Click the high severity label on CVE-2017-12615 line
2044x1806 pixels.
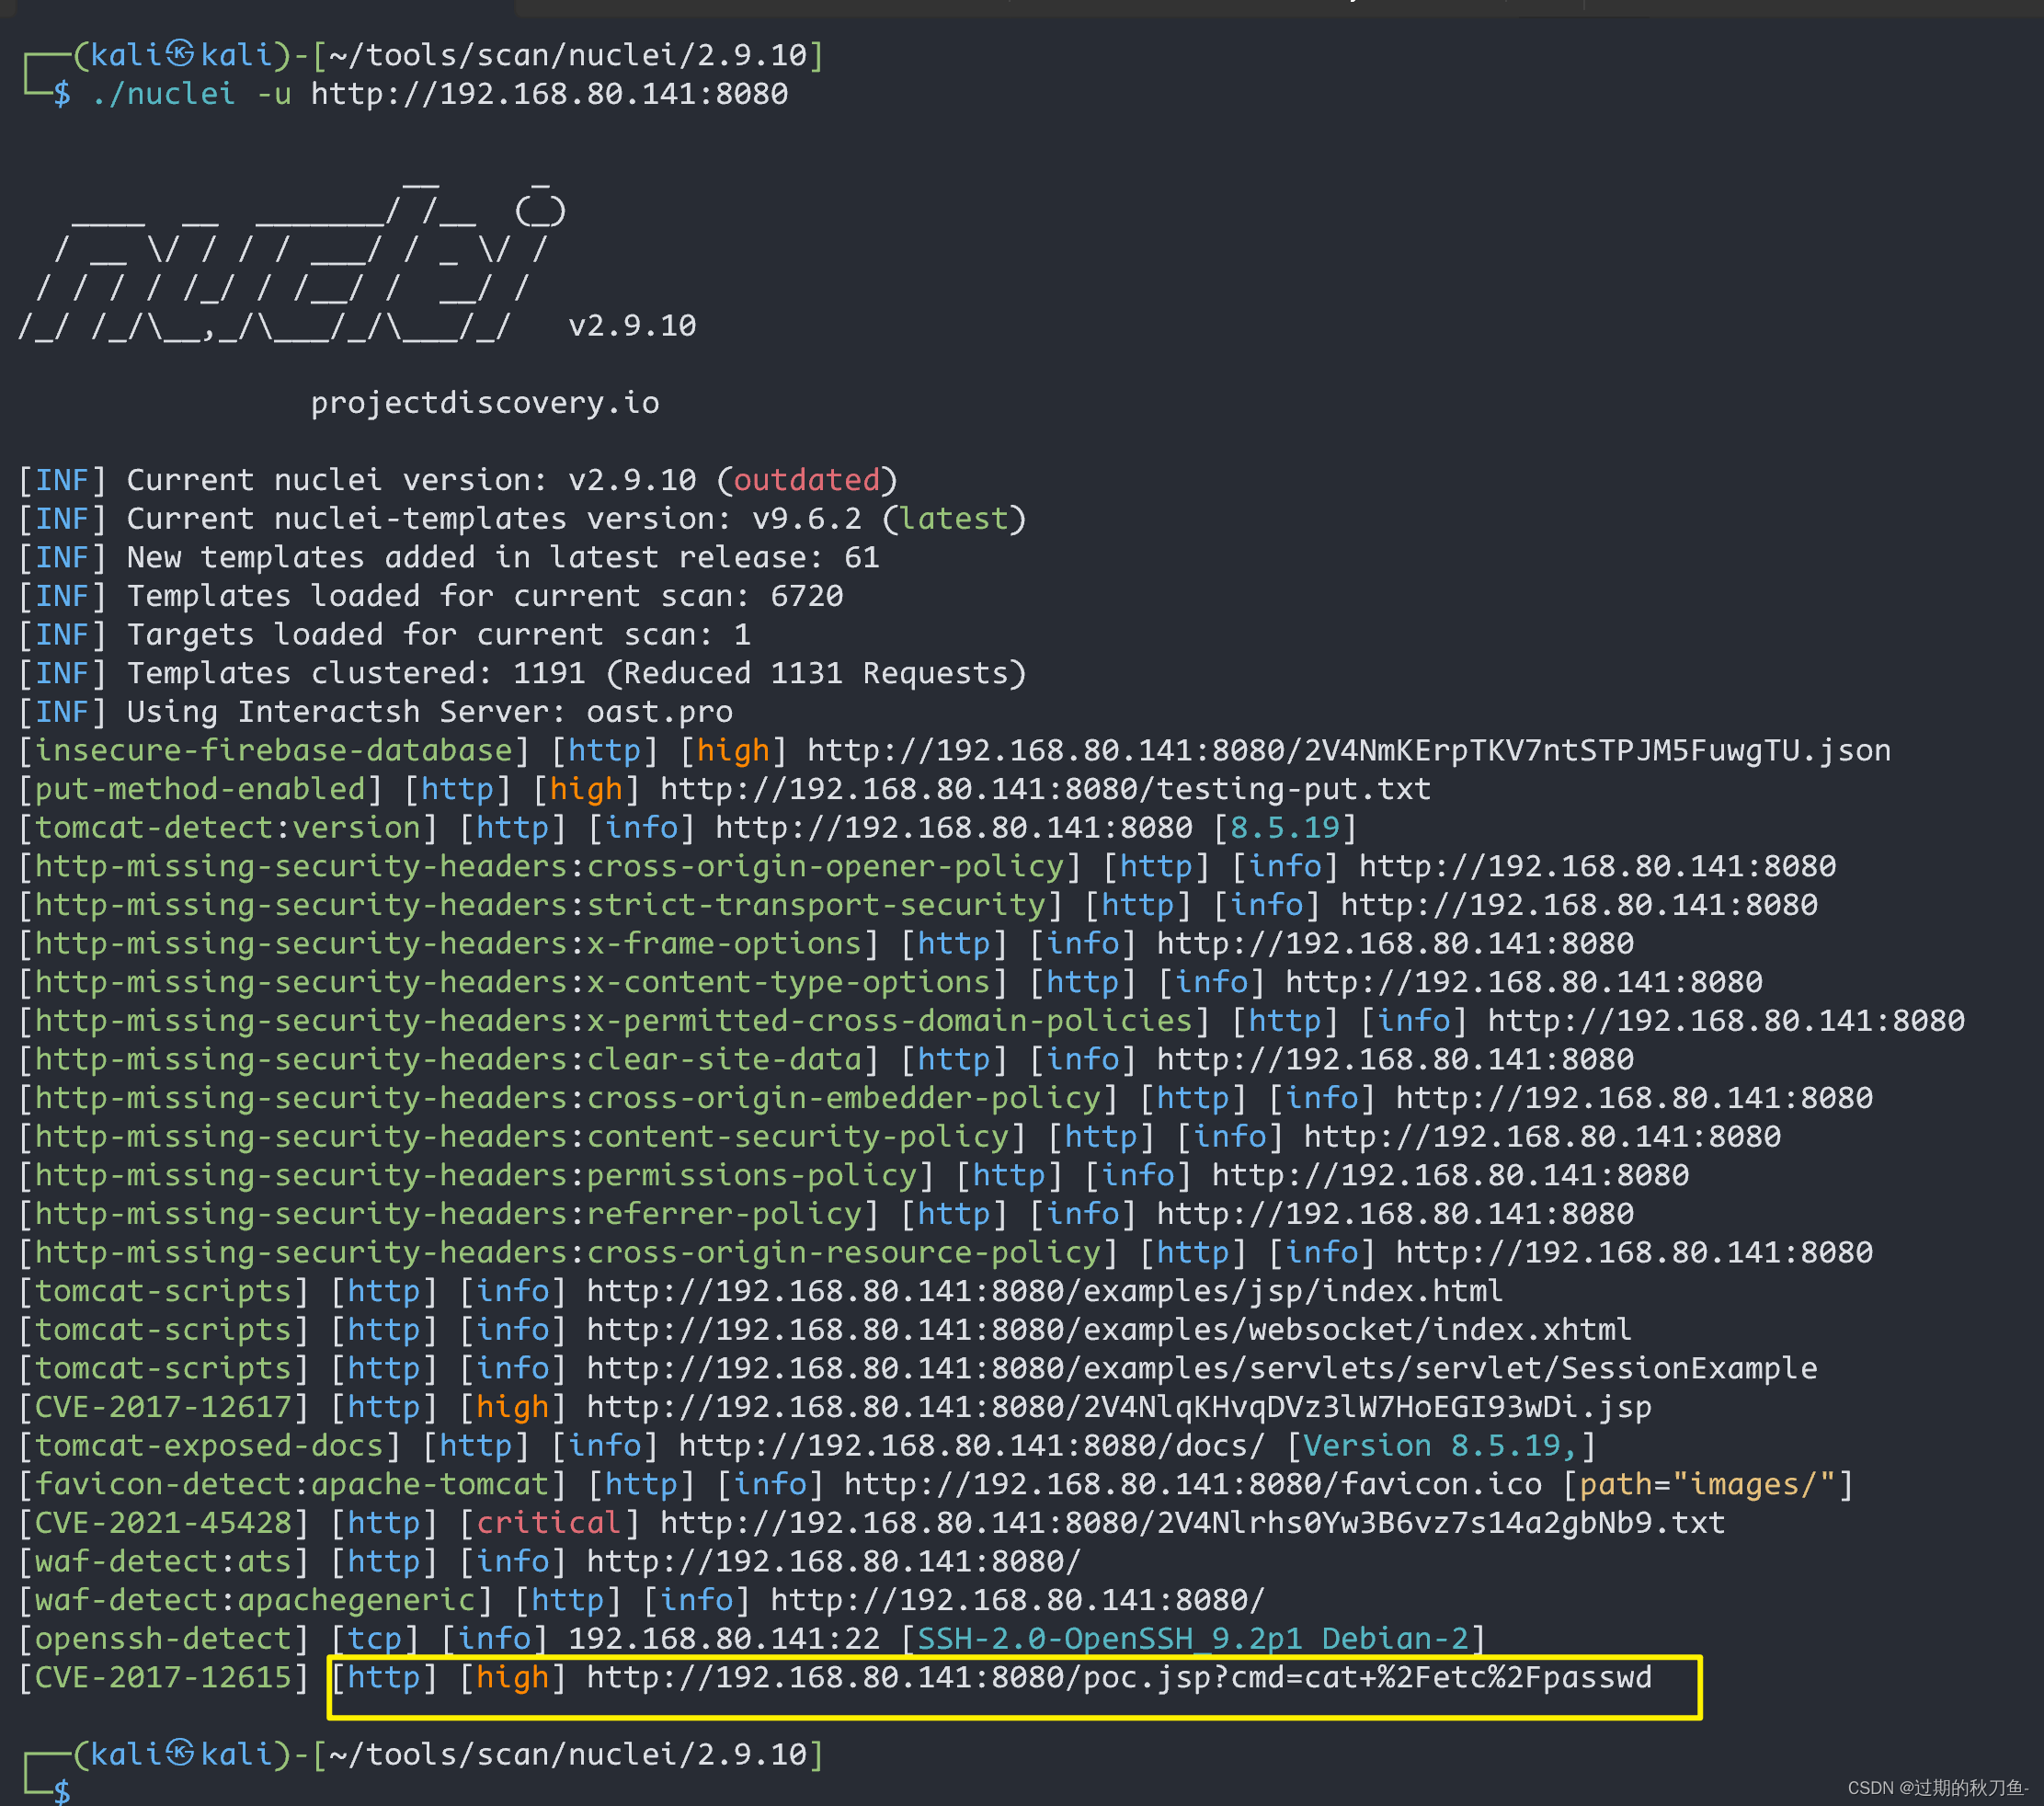click(x=512, y=1679)
